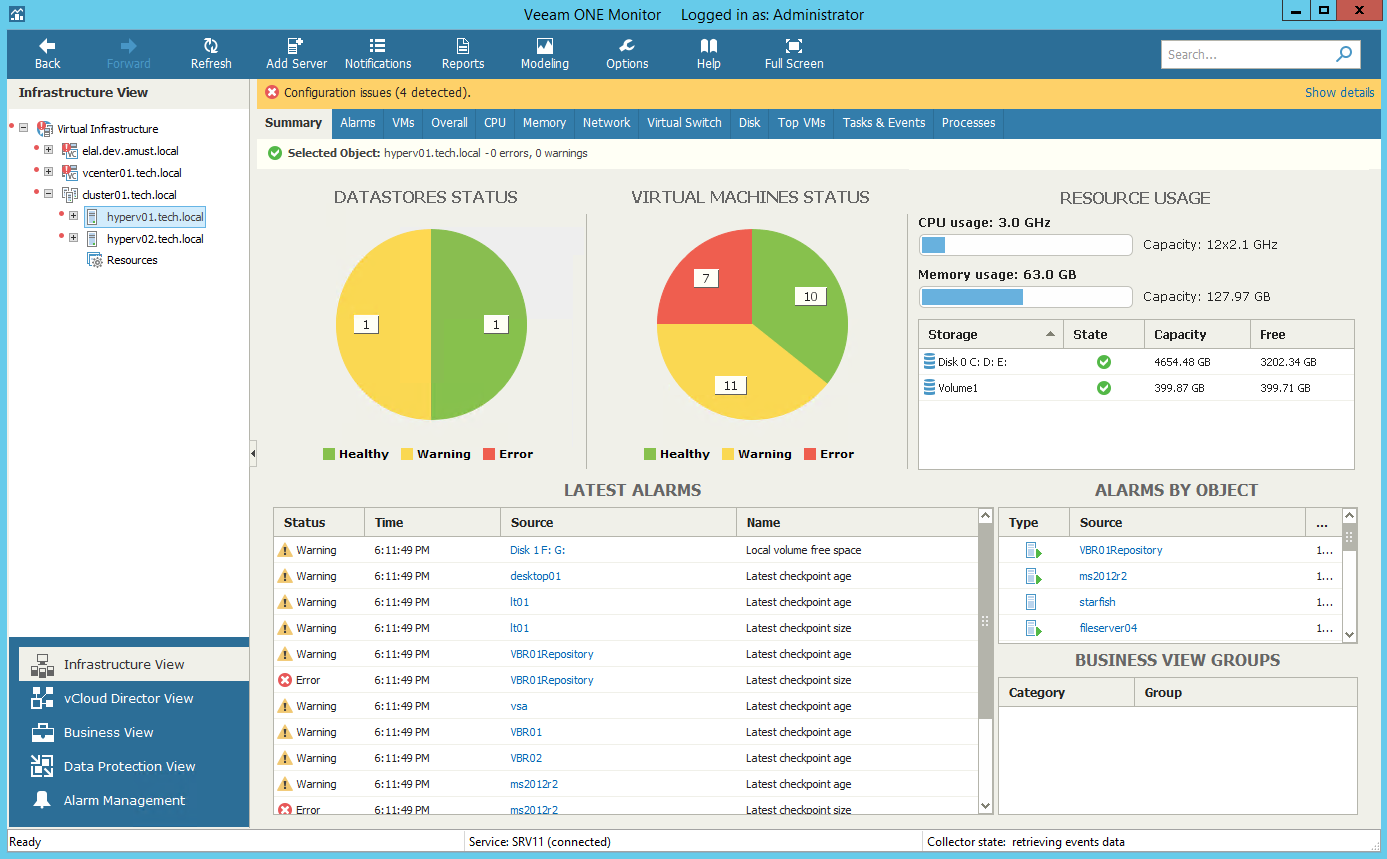Collapse the cluster01.tech.local tree node
The width and height of the screenshot is (1387, 859).
click(x=48, y=195)
